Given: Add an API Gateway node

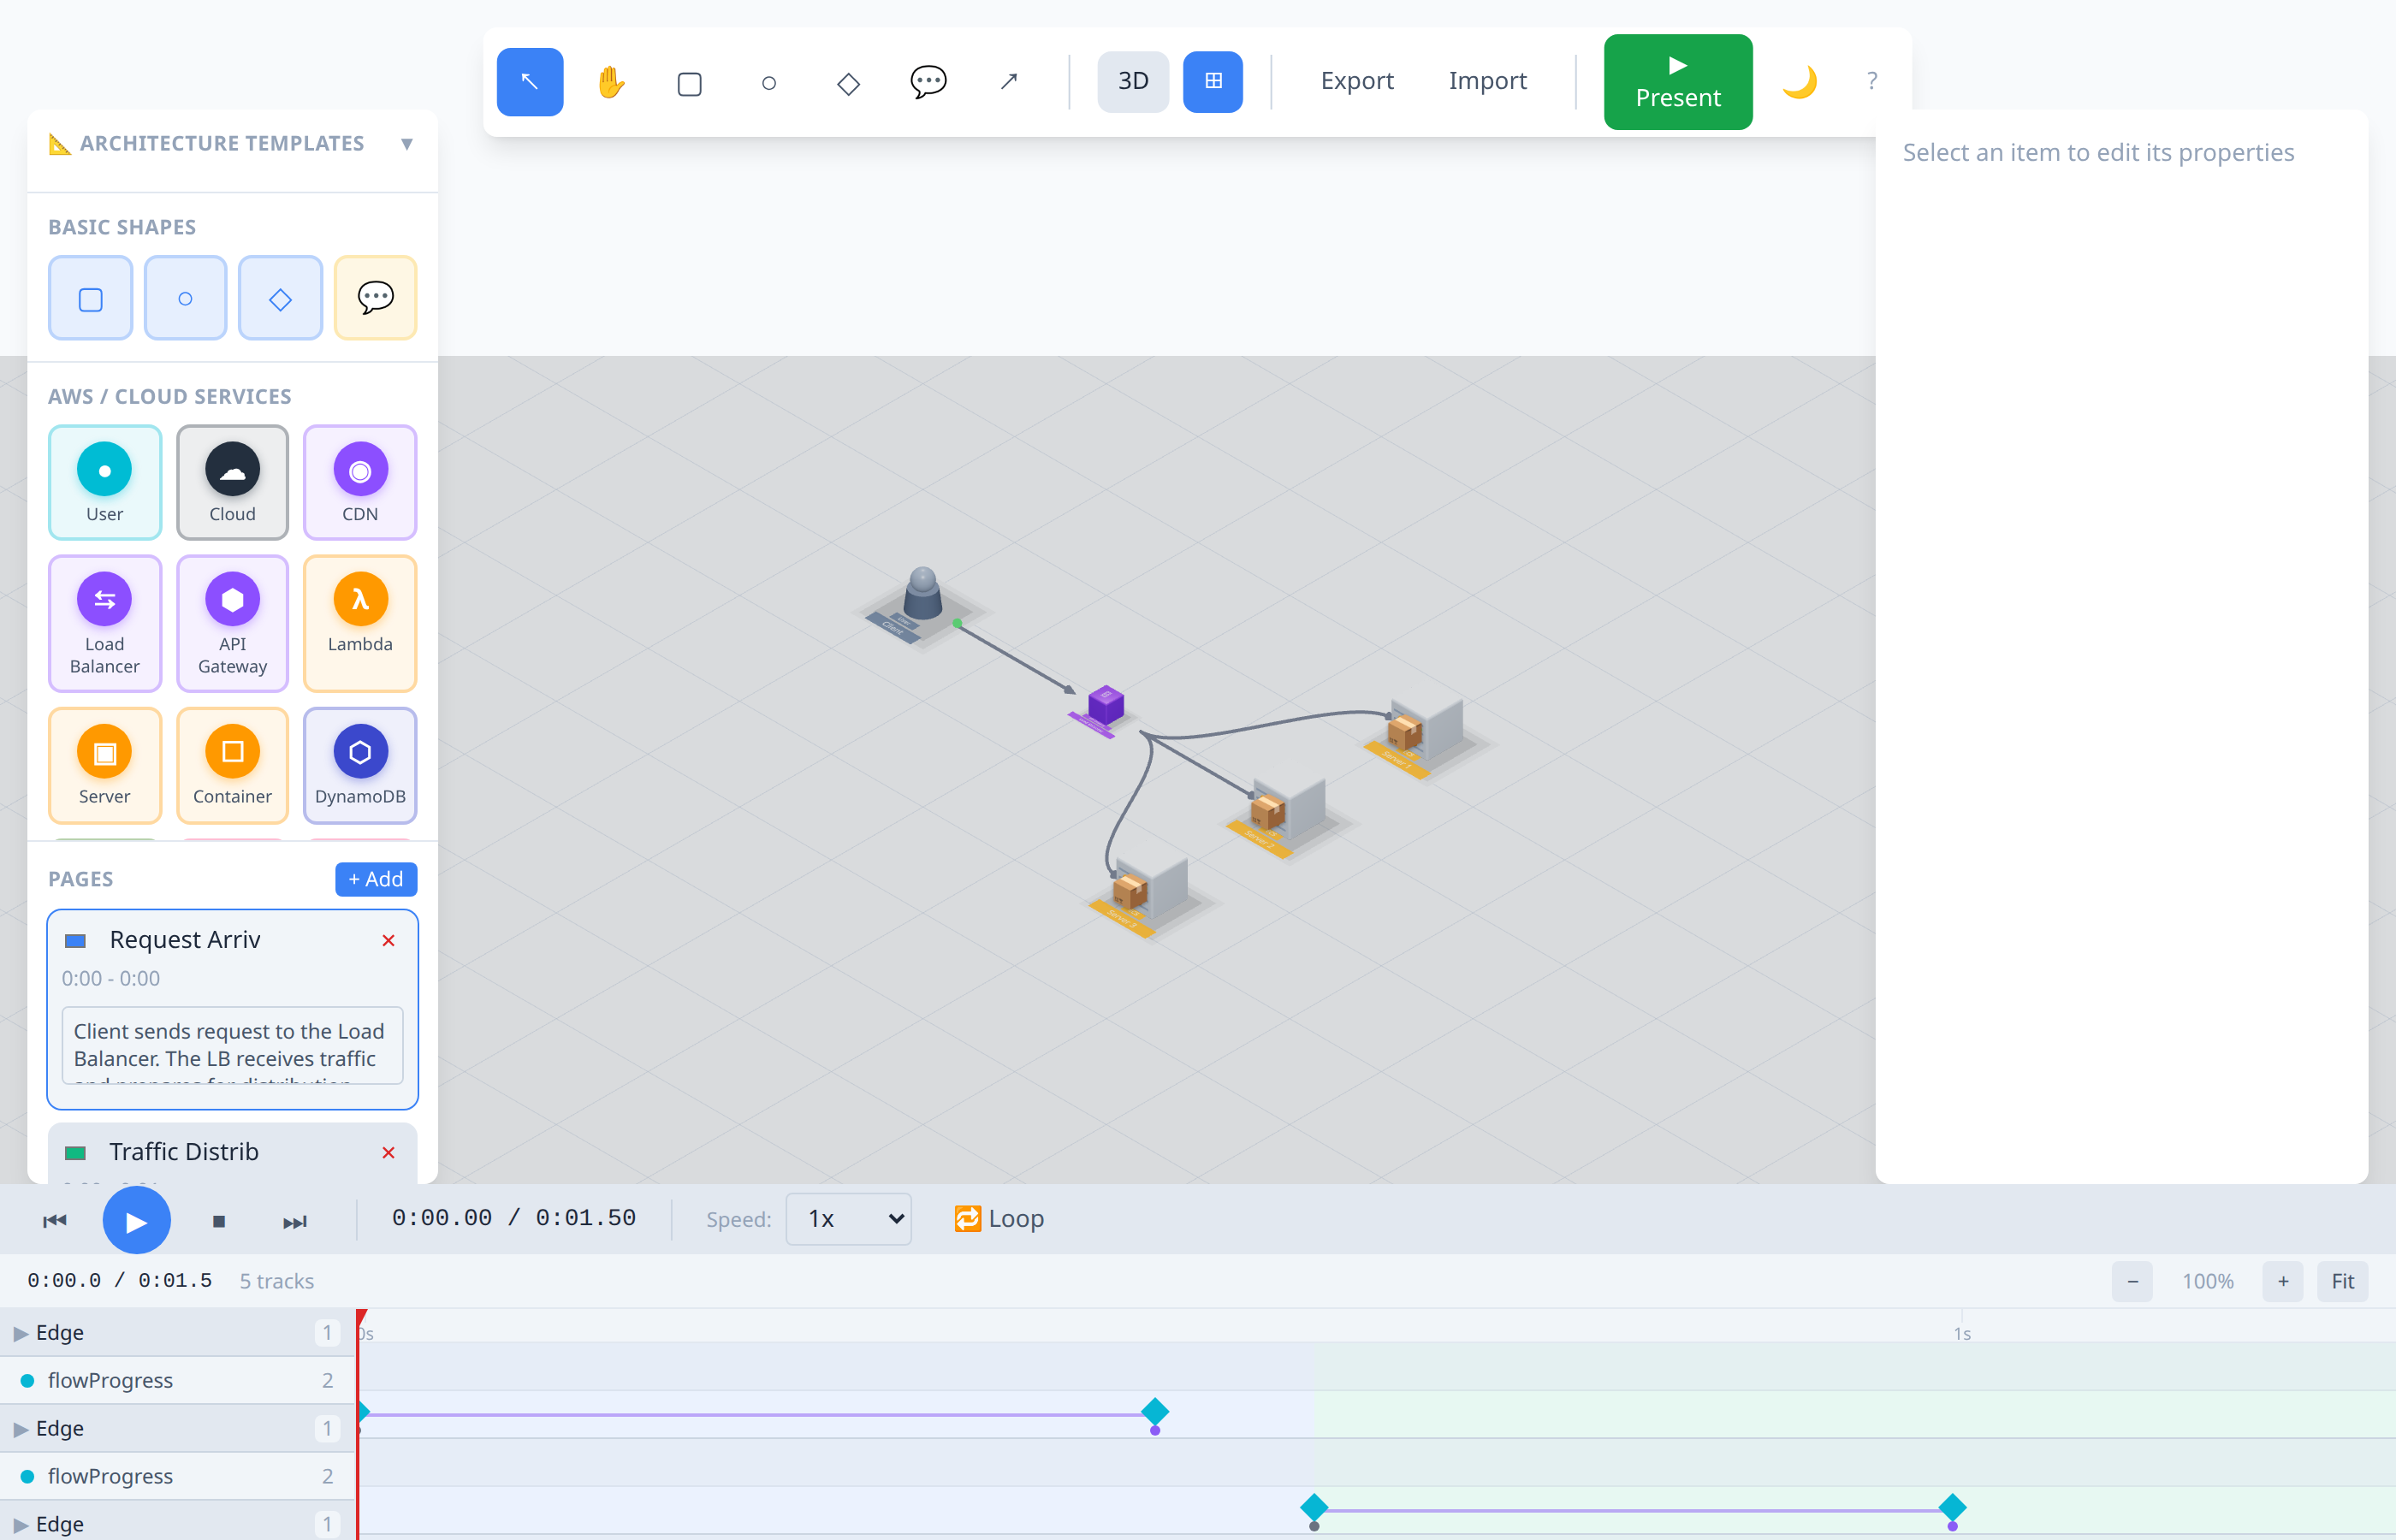Looking at the screenshot, I should [x=232, y=623].
